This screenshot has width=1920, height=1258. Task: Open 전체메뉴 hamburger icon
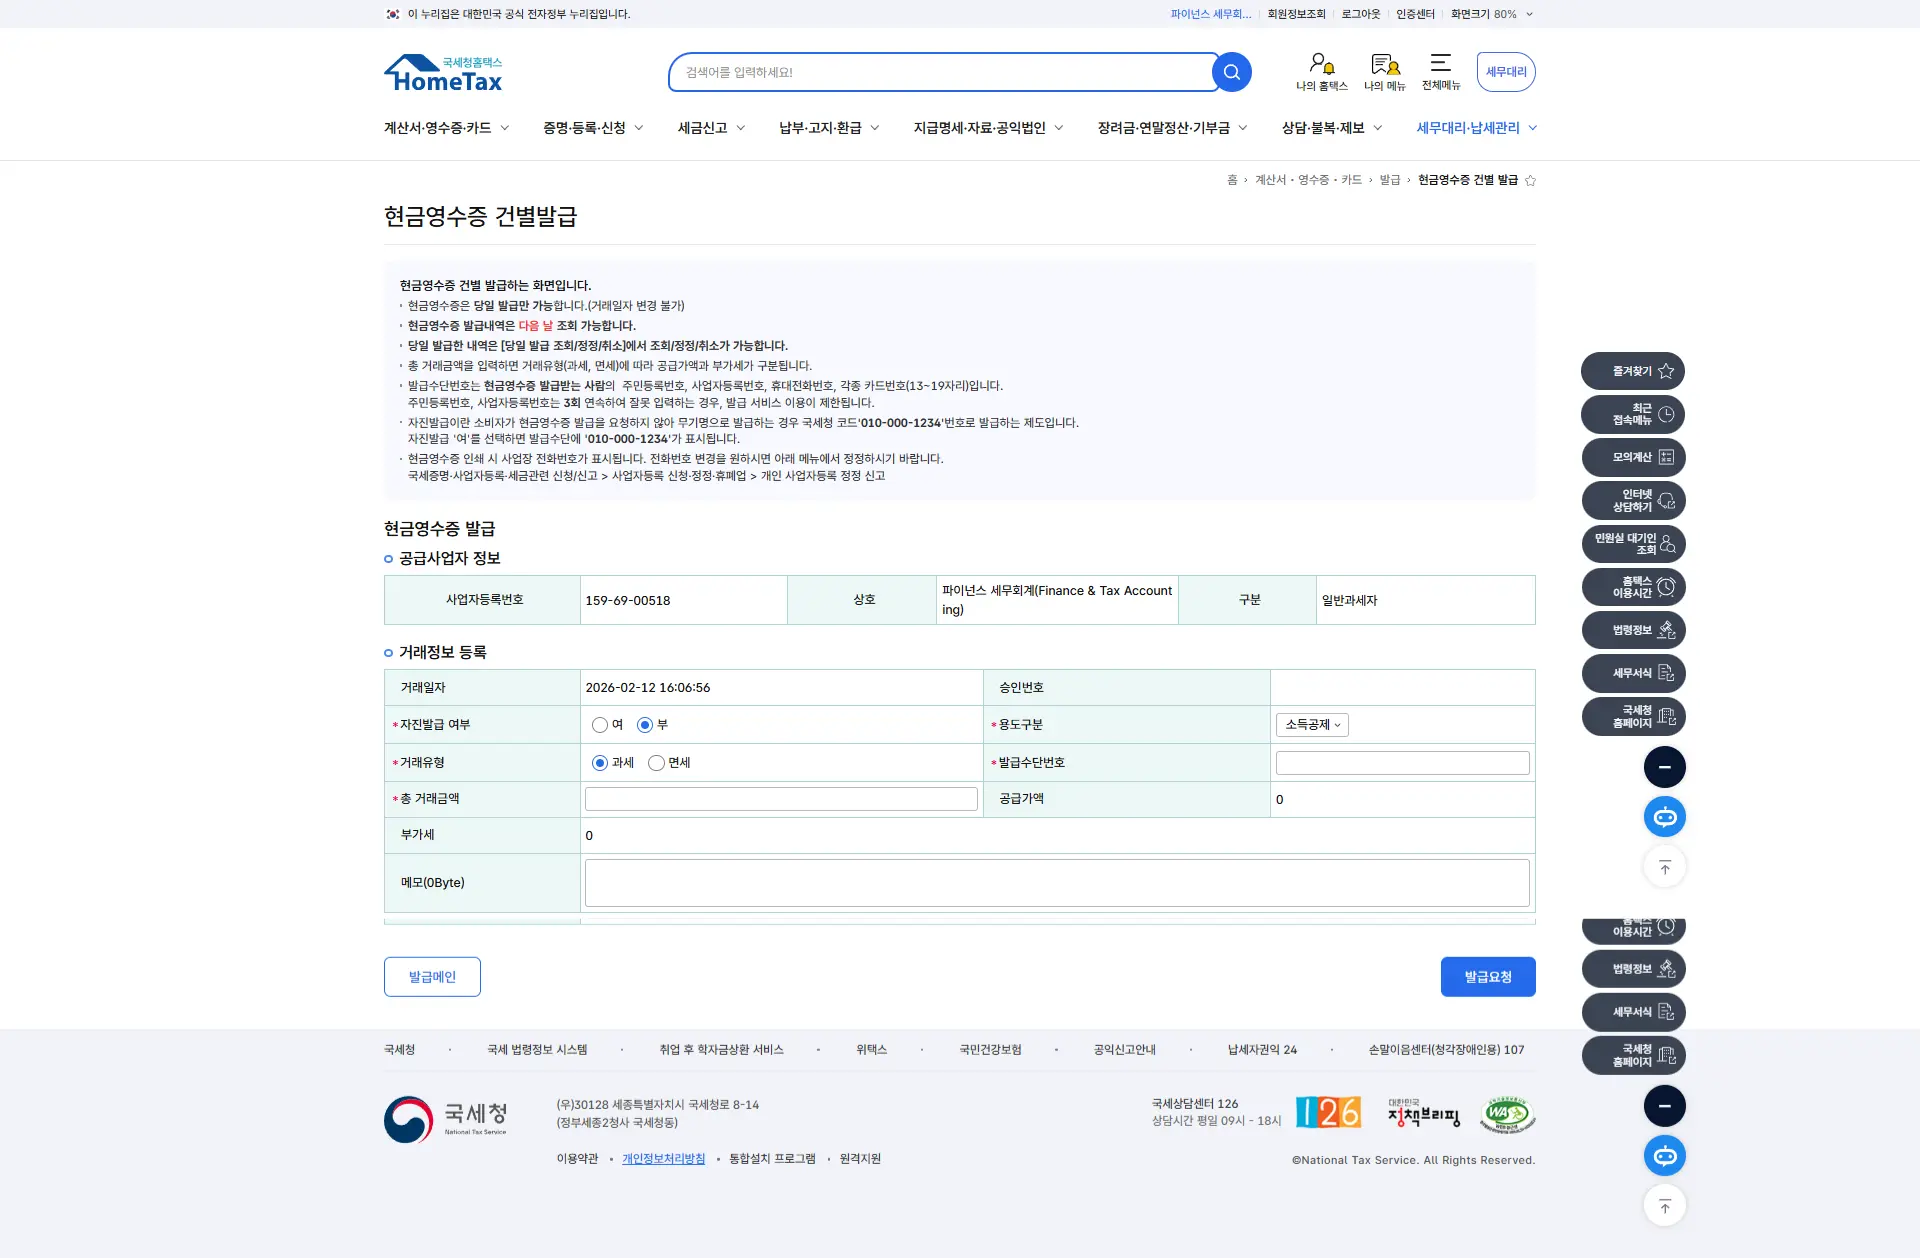point(1440,64)
